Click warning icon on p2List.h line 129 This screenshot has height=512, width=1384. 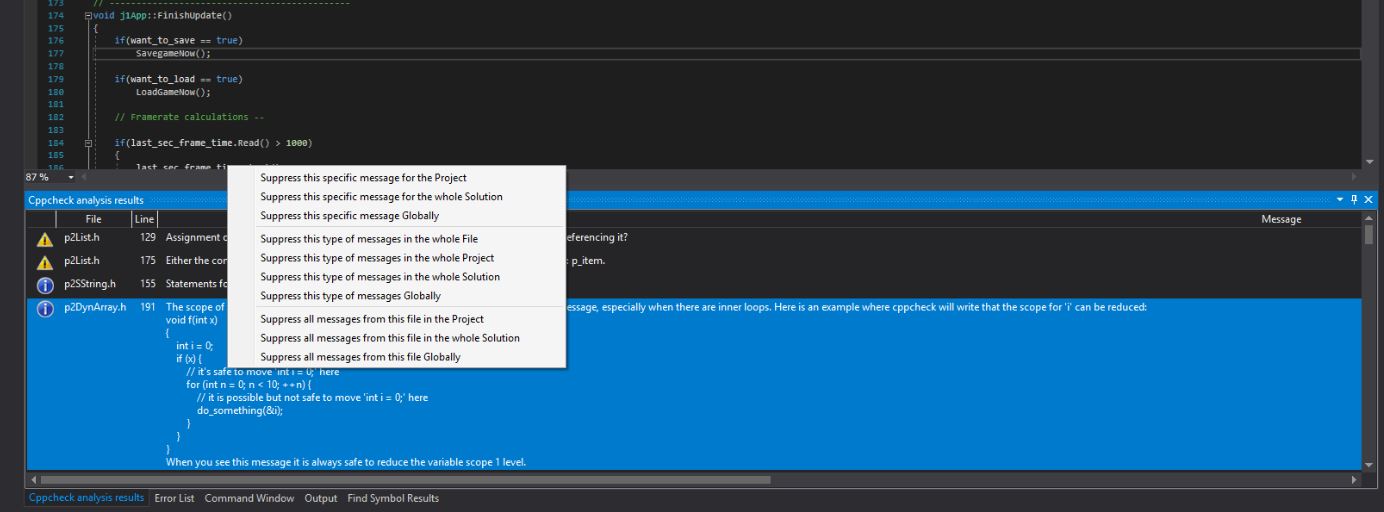point(44,238)
